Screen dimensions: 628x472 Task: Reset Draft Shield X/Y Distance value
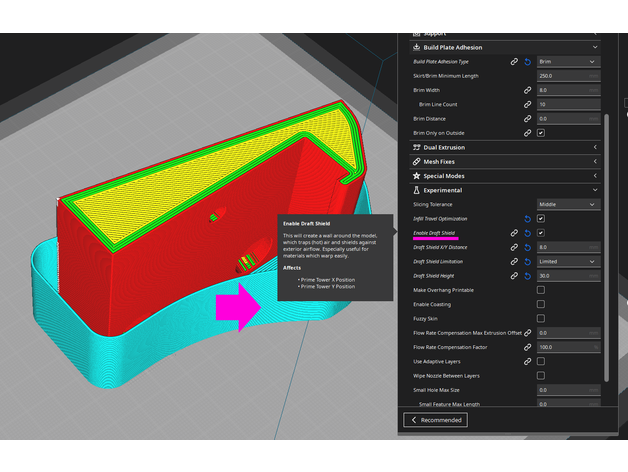pyautogui.click(x=527, y=247)
